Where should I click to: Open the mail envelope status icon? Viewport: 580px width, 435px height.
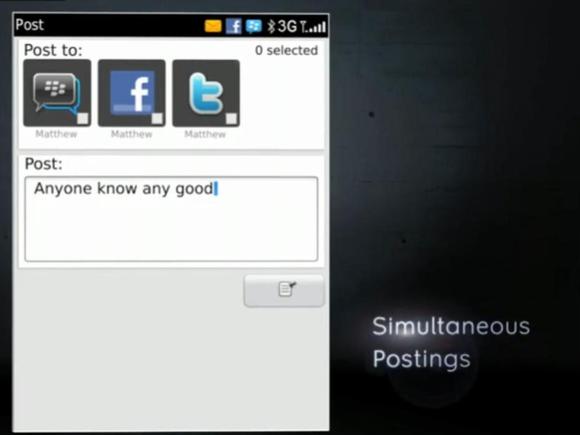tap(213, 26)
